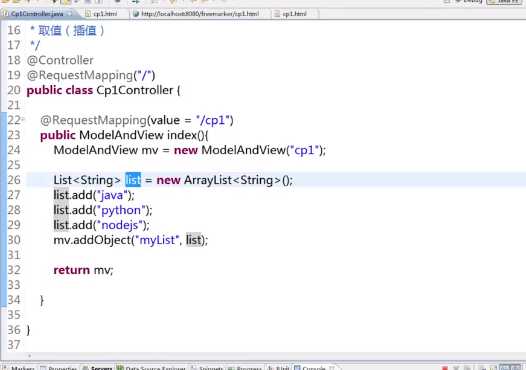Image resolution: width=526 pixels, height=370 pixels.
Task: Open the Markers view tab
Action: pyautogui.click(x=19, y=368)
